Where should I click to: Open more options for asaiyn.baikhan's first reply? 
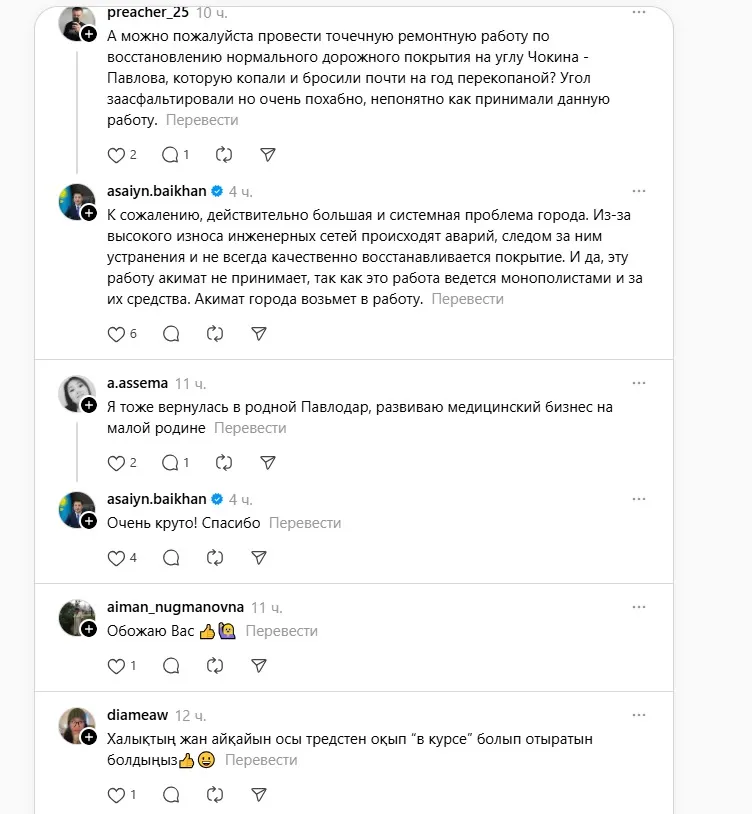(637, 190)
